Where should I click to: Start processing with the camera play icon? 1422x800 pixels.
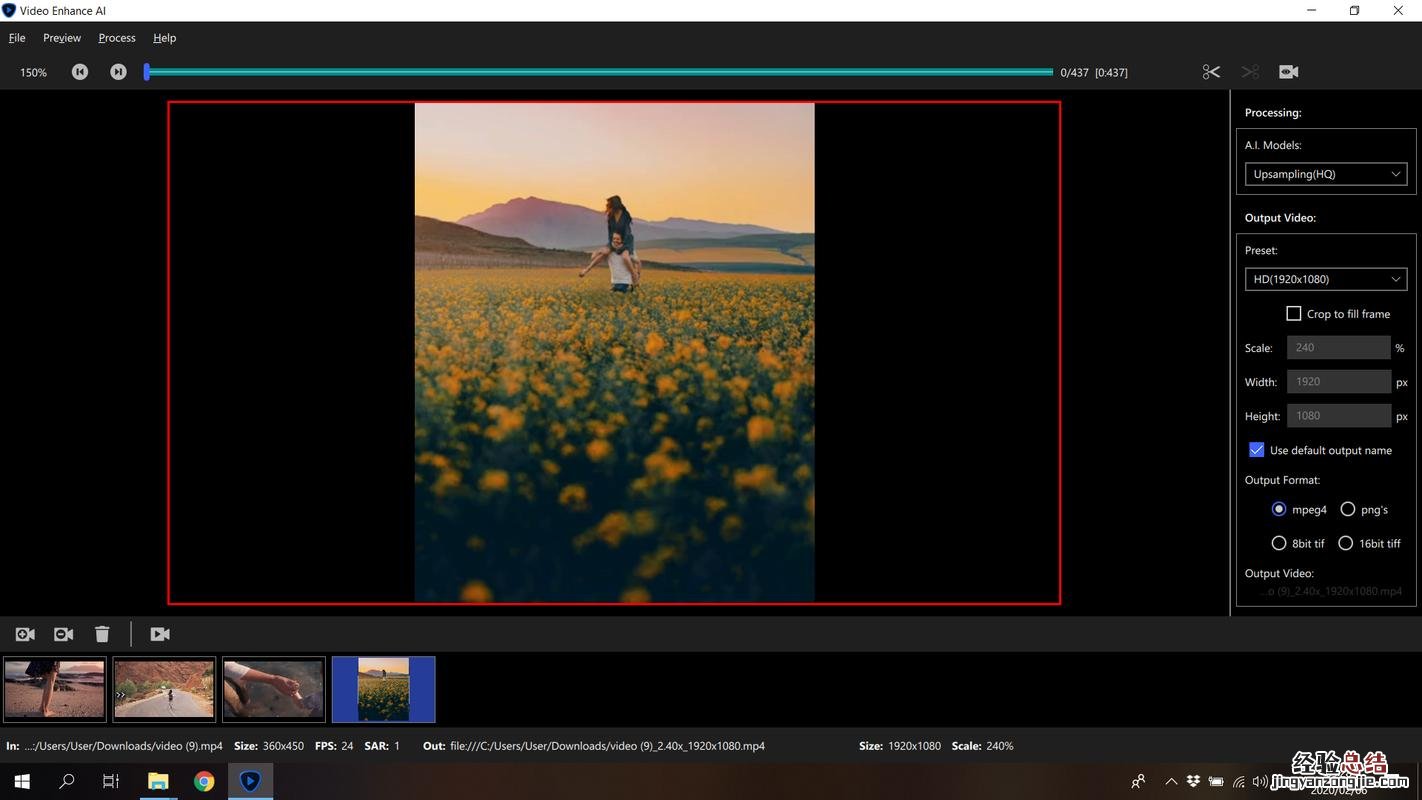pyautogui.click(x=160, y=634)
